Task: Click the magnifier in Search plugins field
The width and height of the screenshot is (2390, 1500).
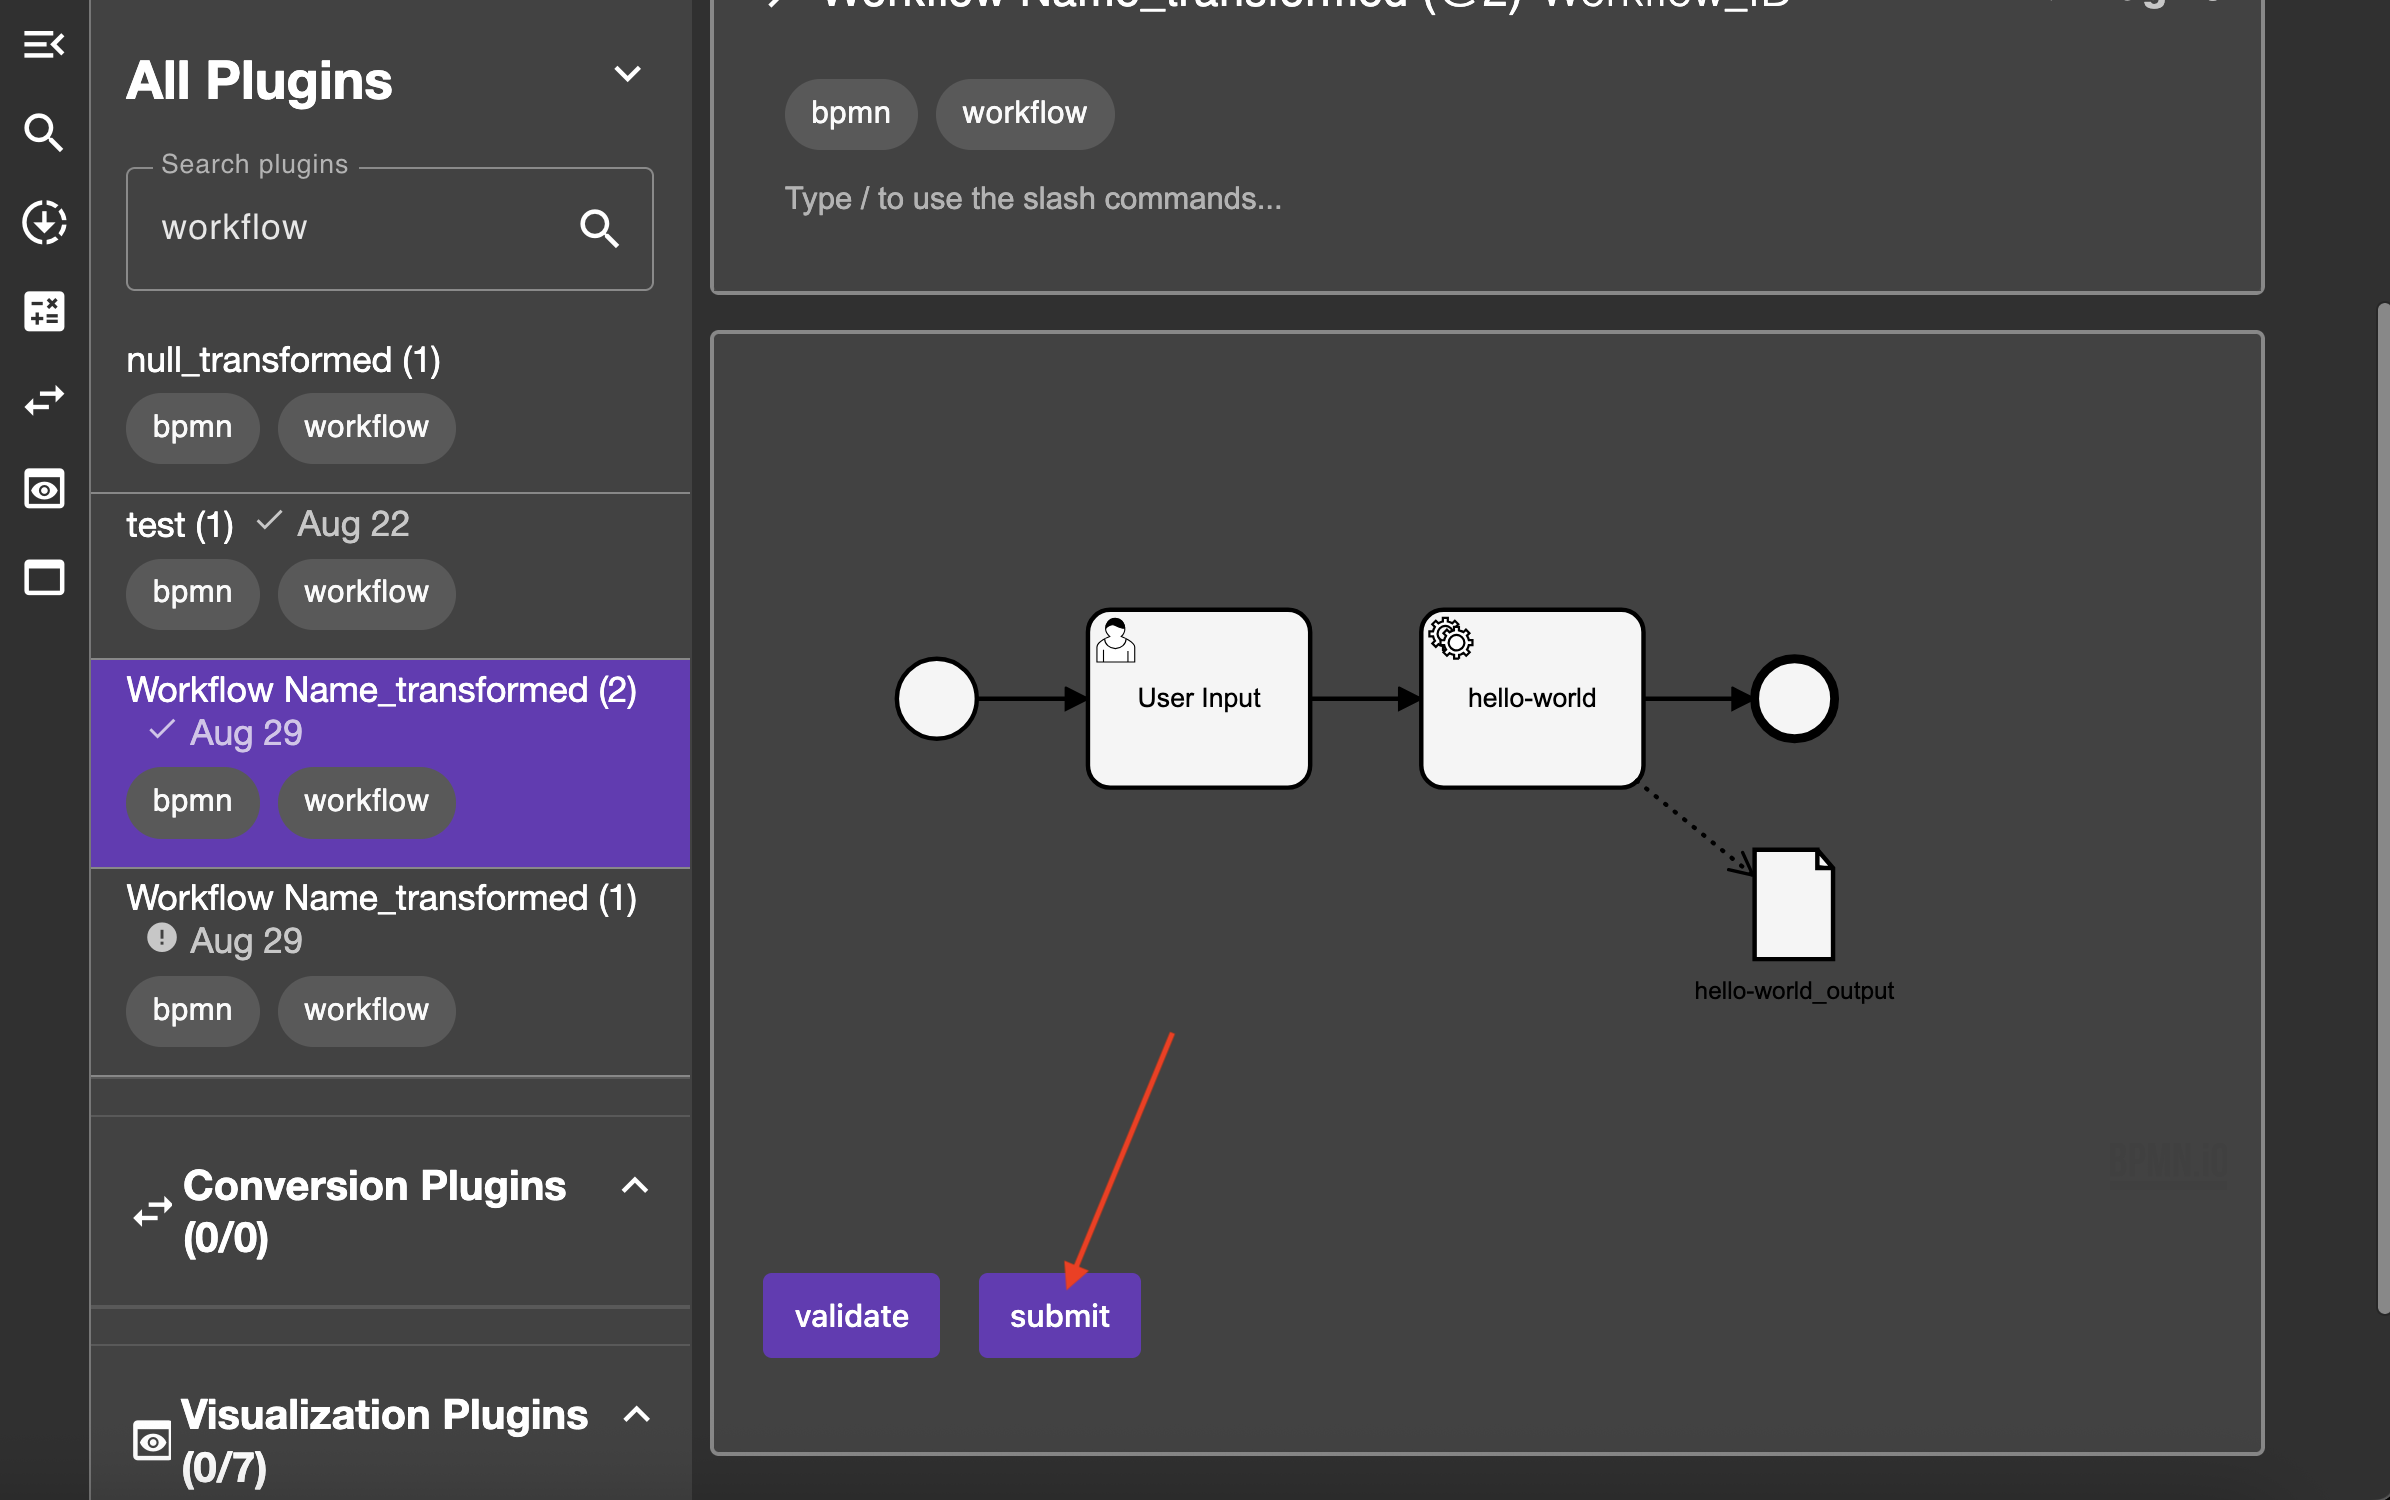Action: 599,229
